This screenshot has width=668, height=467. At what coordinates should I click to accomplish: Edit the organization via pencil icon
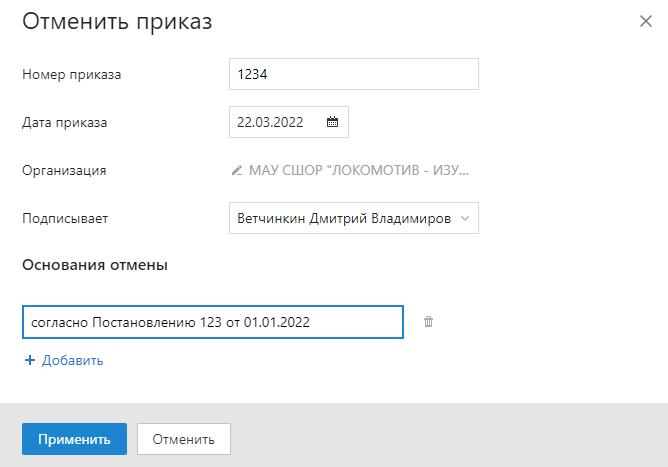tap(236, 170)
